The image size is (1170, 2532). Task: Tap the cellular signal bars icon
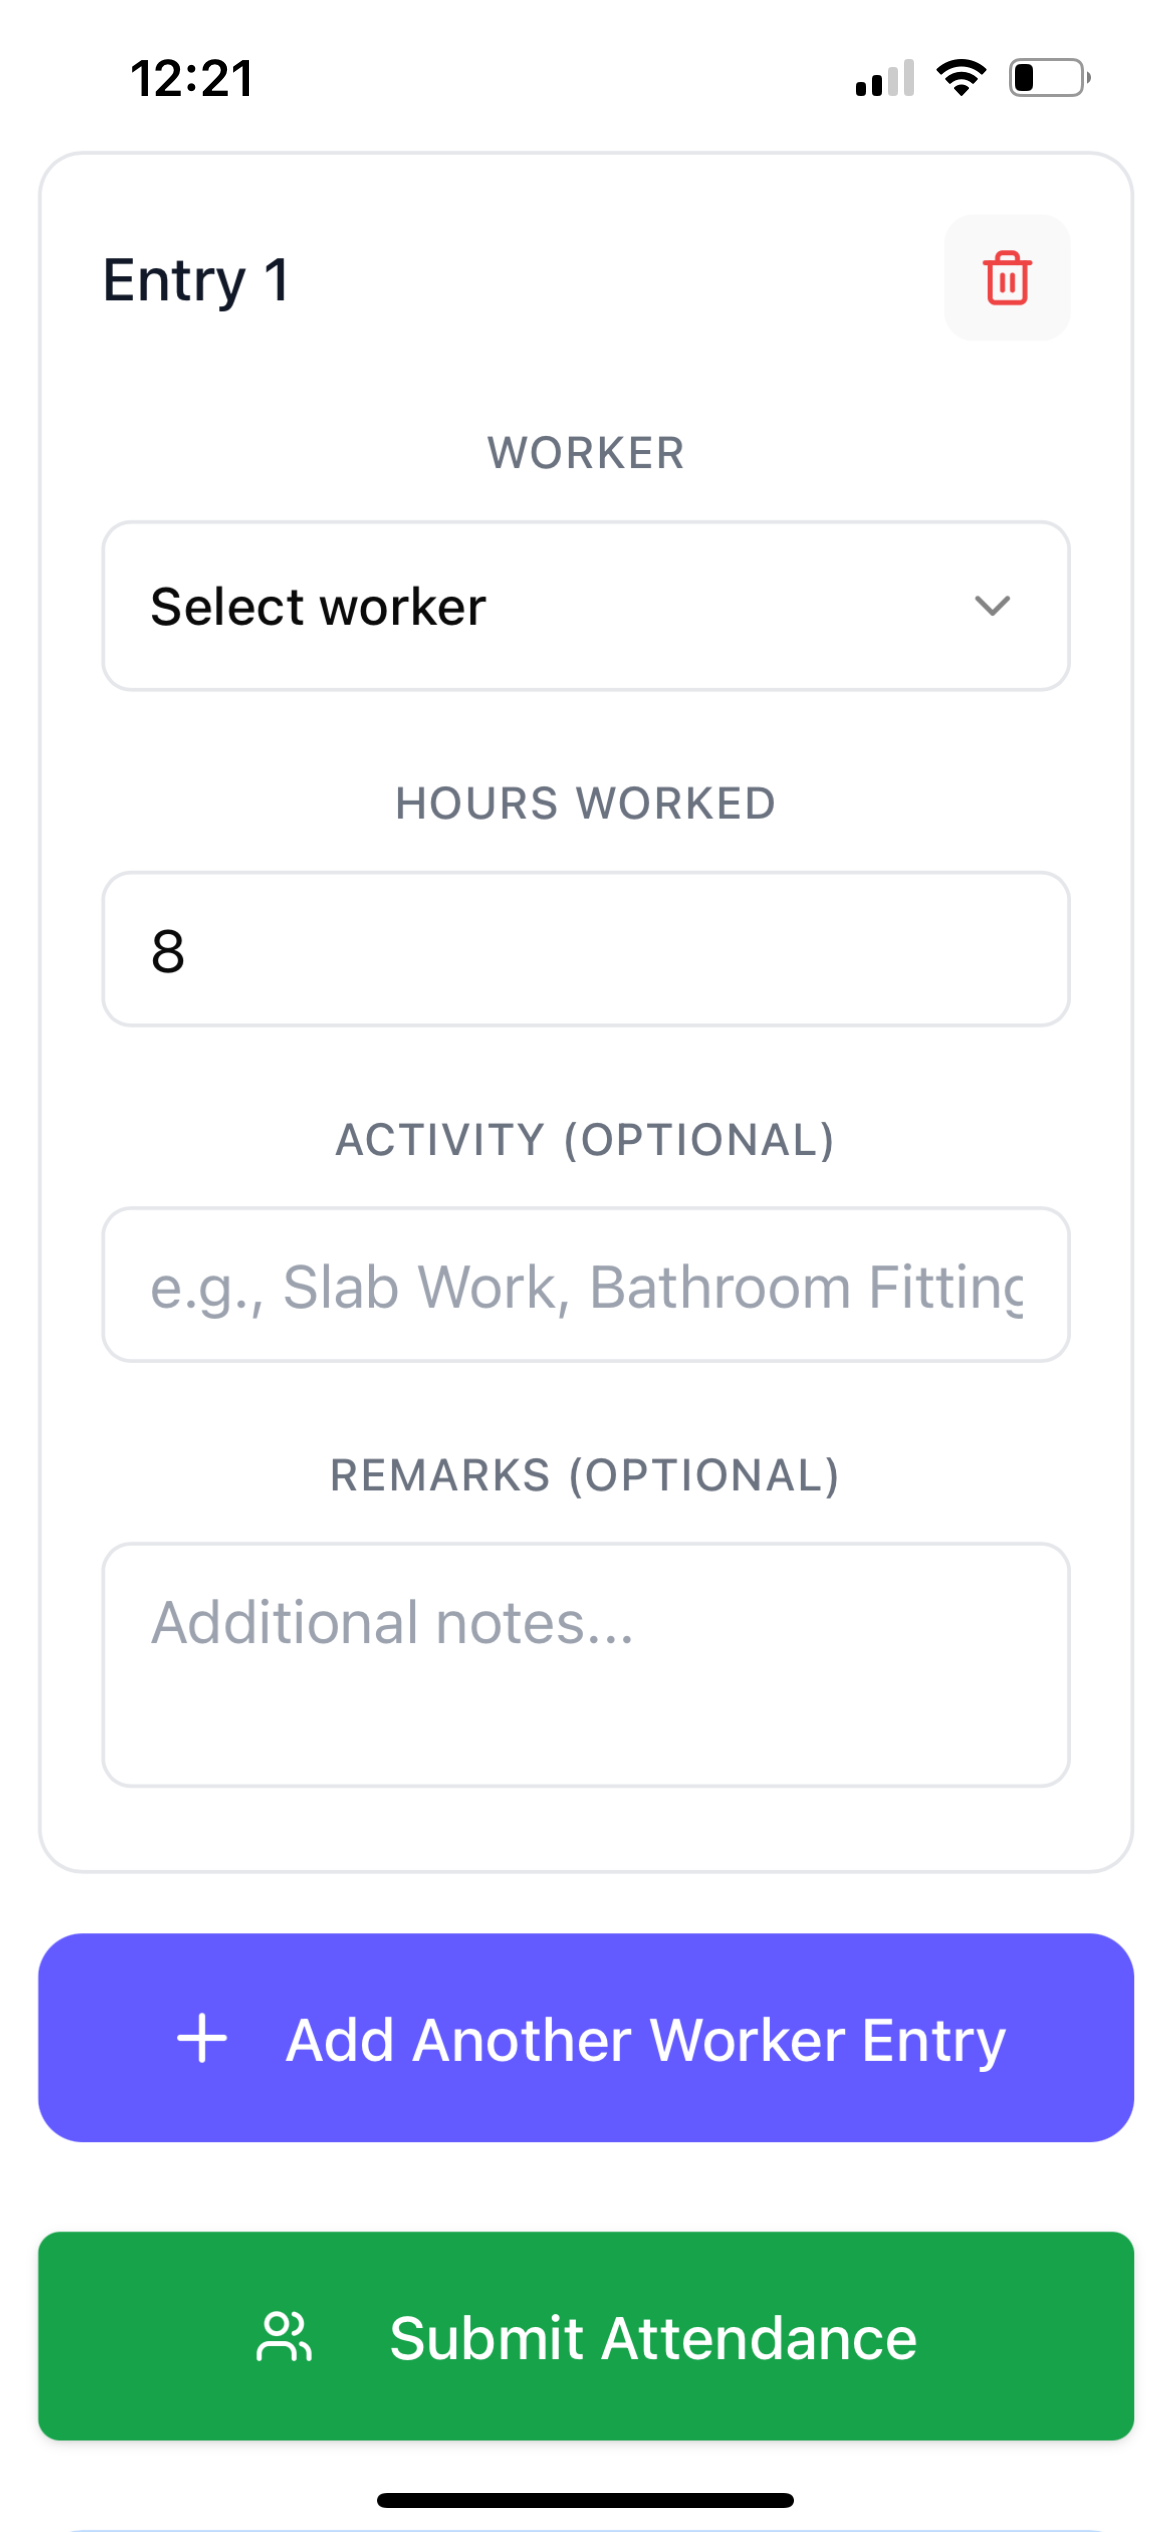click(x=885, y=78)
